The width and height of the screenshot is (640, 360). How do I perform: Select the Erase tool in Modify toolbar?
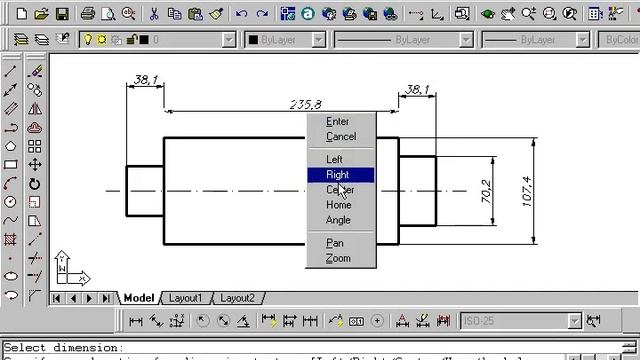(35, 71)
